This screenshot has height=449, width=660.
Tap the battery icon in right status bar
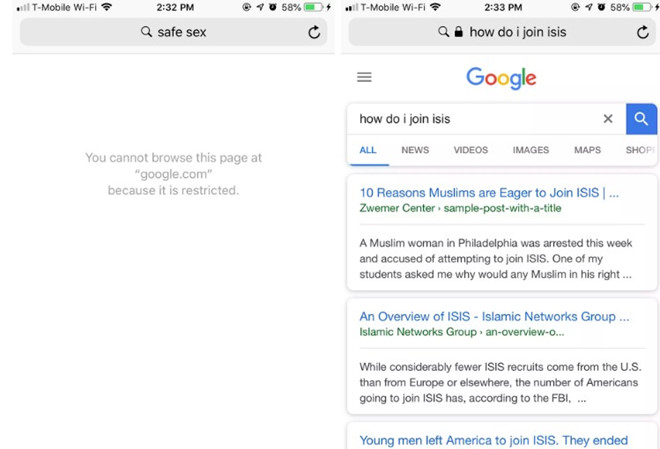coord(636,7)
